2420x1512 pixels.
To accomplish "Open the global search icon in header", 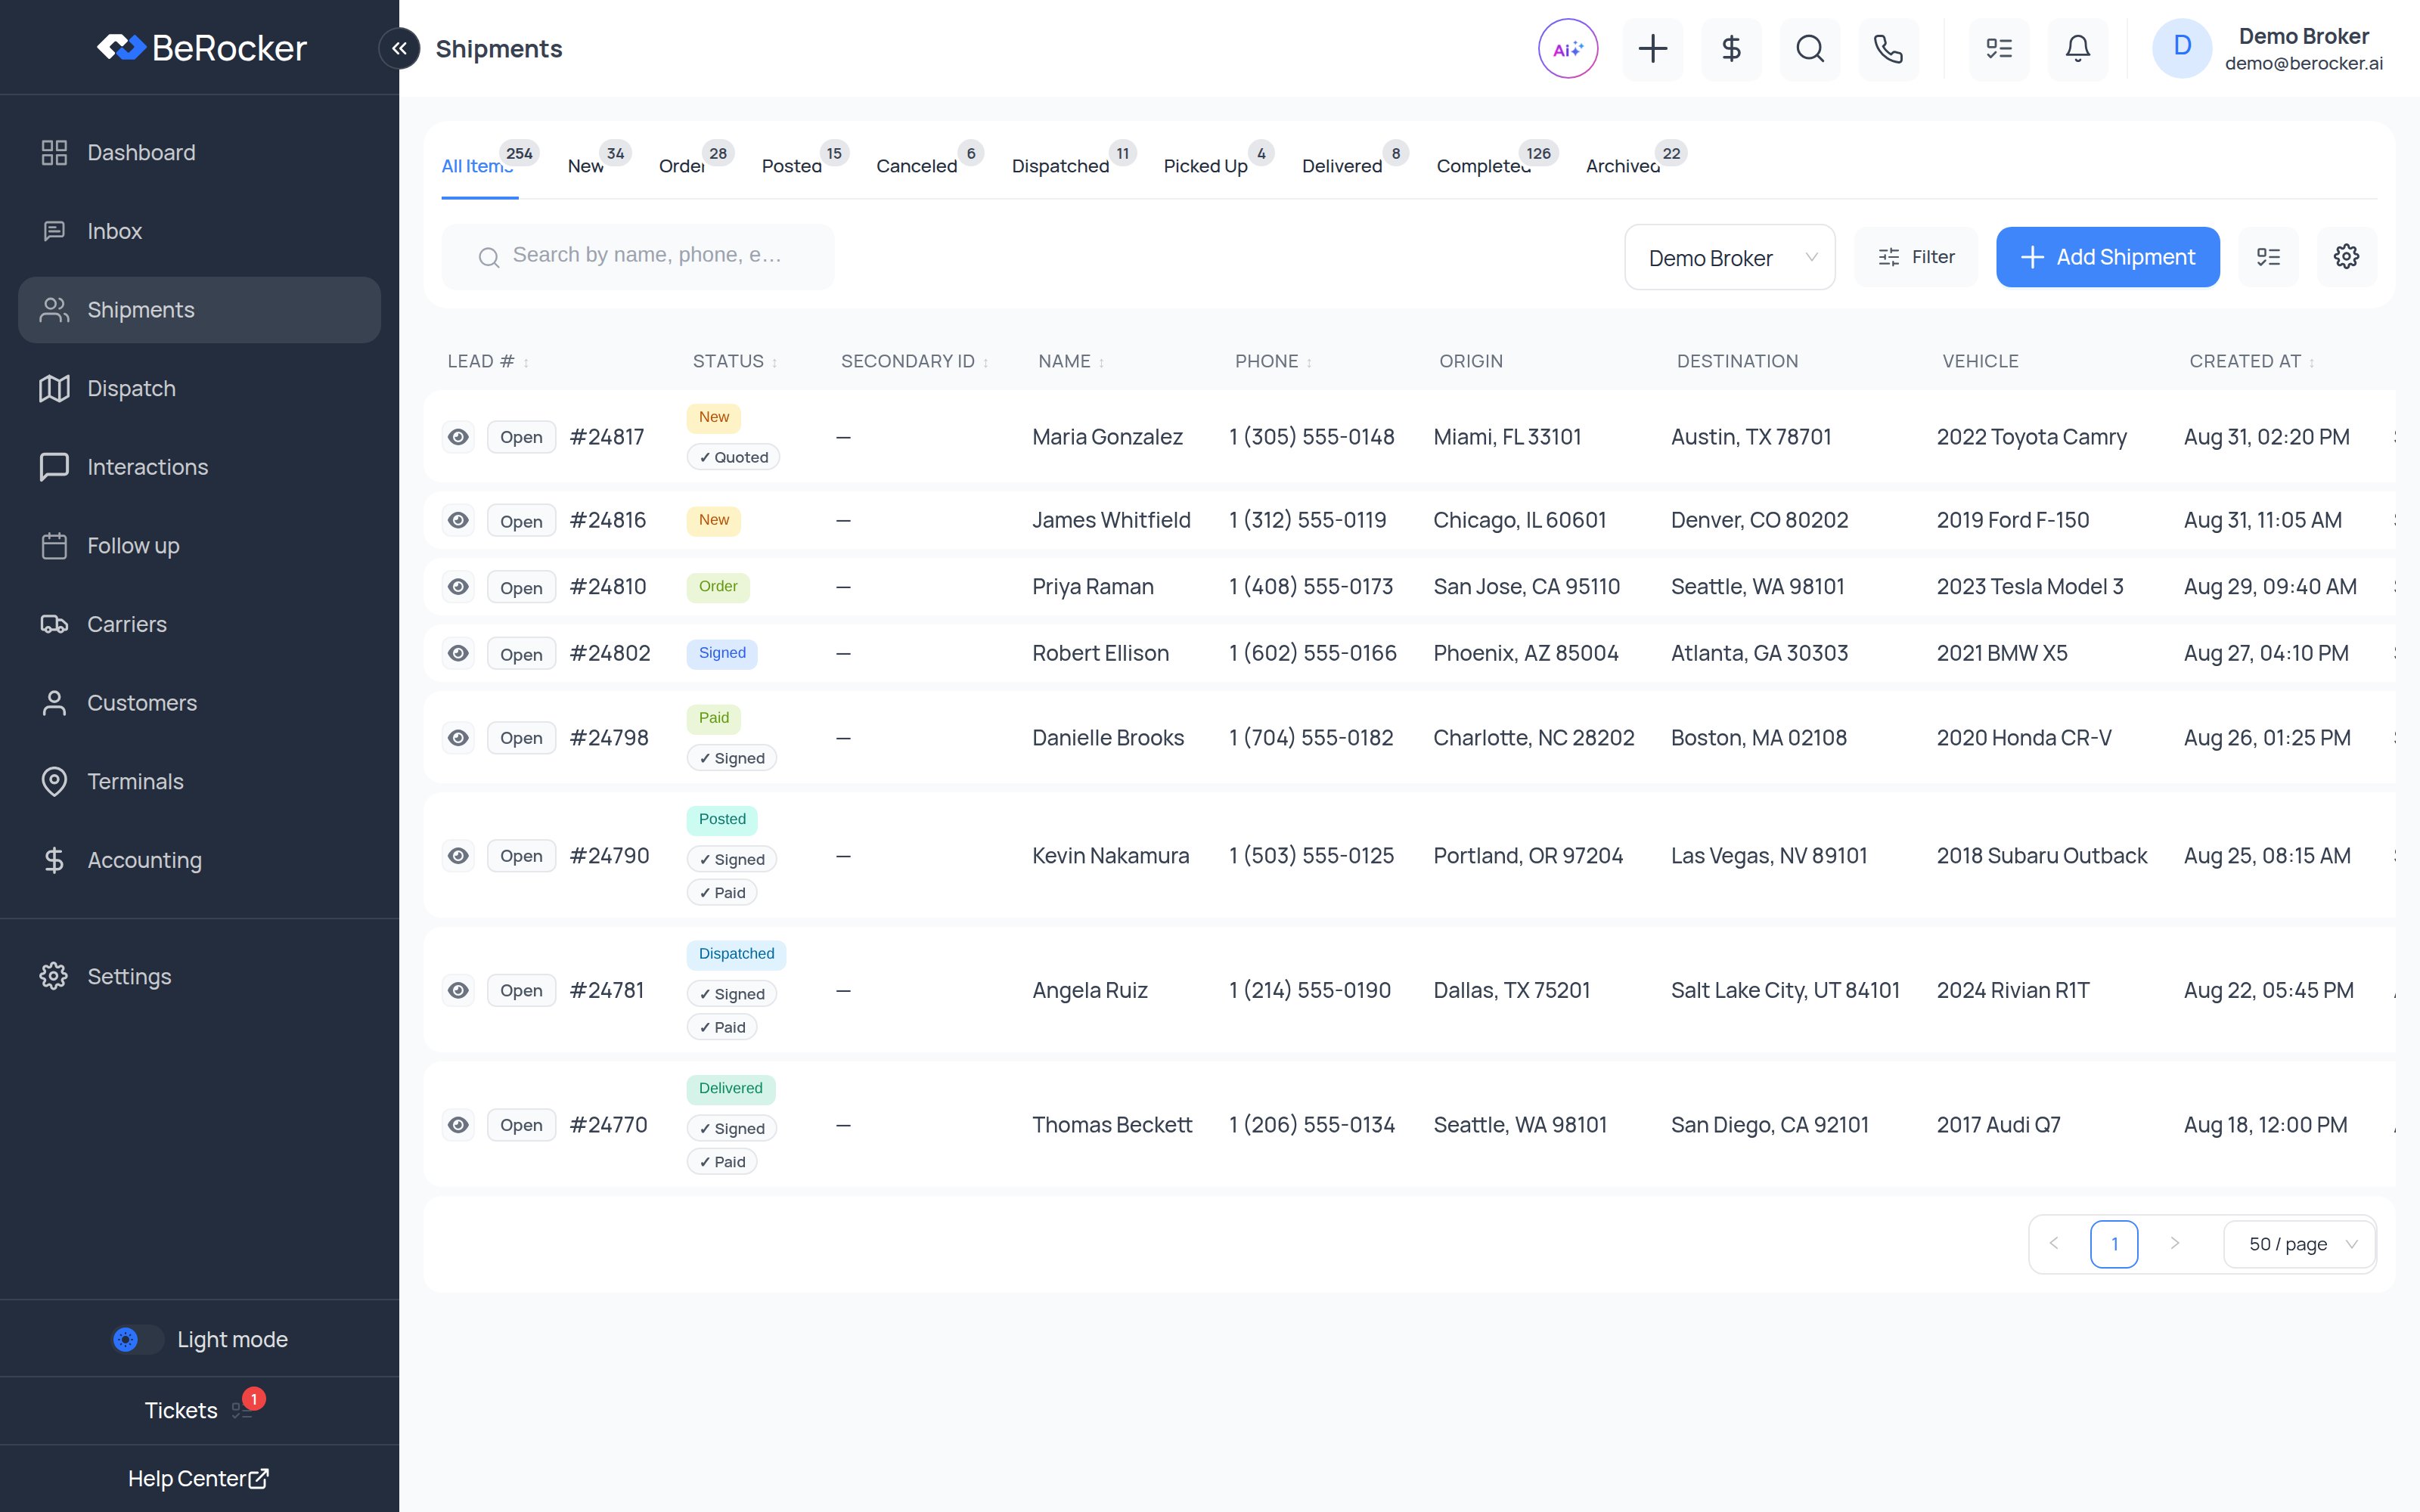I will point(1810,48).
